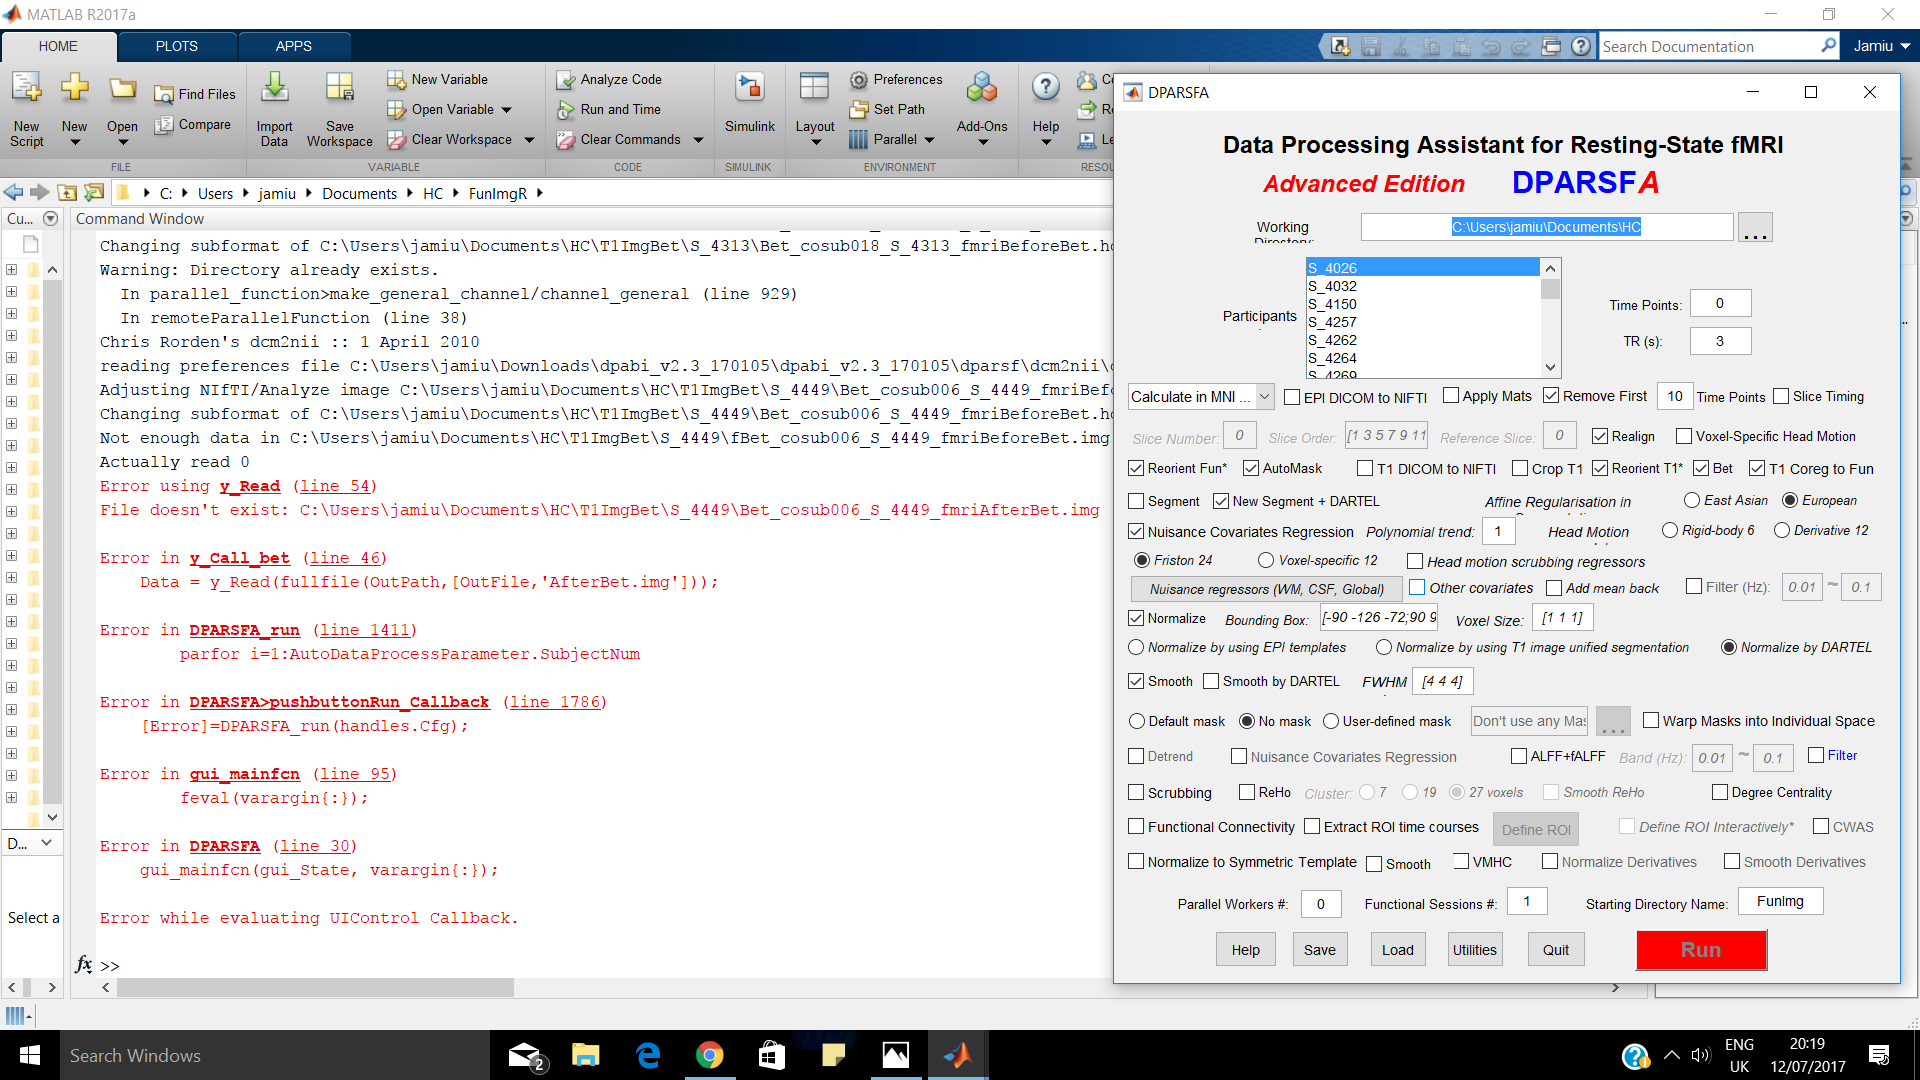Open the Windows Start menu

[30, 1055]
